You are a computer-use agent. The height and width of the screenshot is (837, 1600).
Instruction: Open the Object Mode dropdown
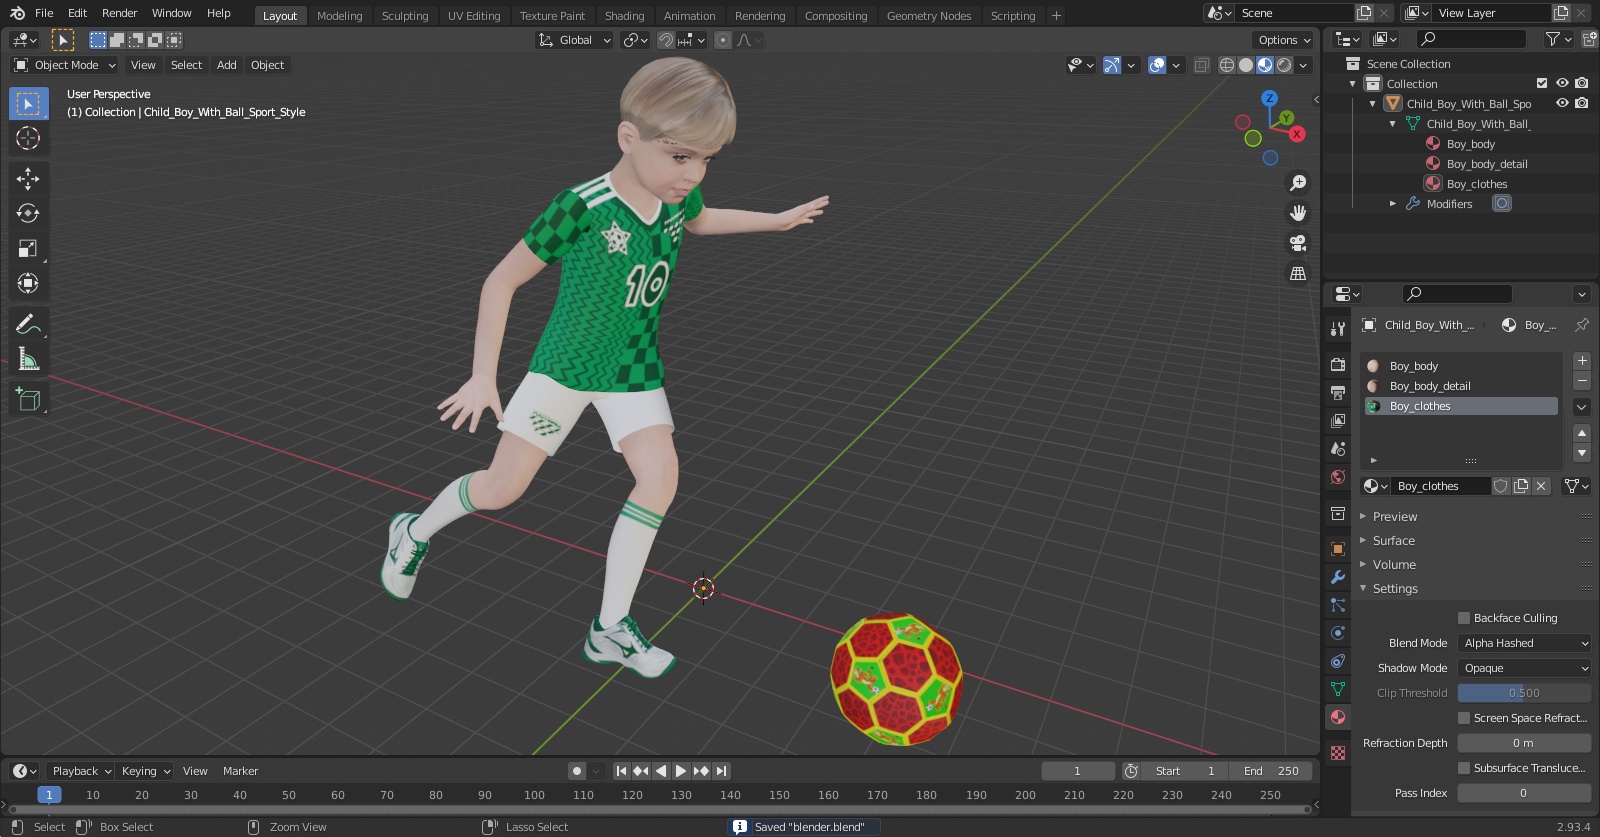tap(65, 65)
